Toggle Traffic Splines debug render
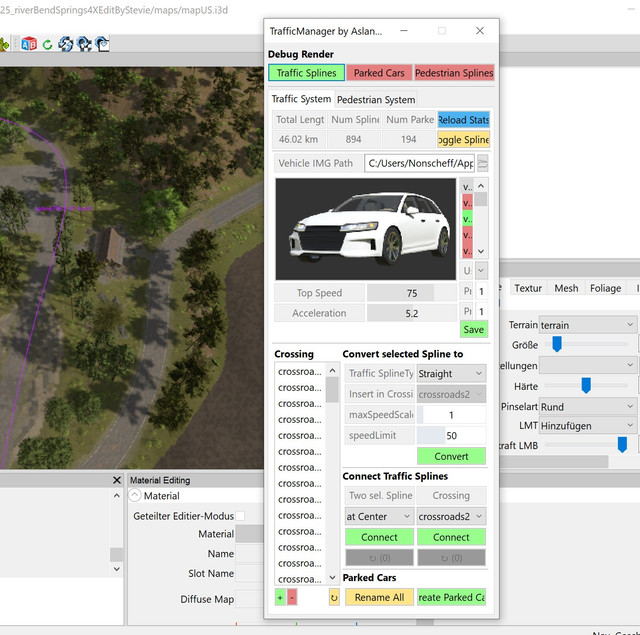Viewport: 640px width, 635px height. [307, 73]
